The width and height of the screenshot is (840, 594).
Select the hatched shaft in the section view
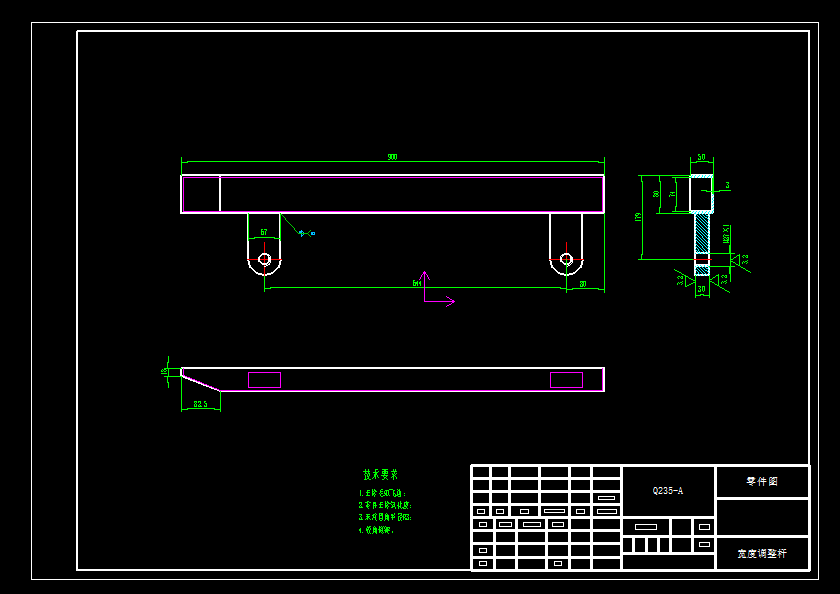[x=702, y=233]
